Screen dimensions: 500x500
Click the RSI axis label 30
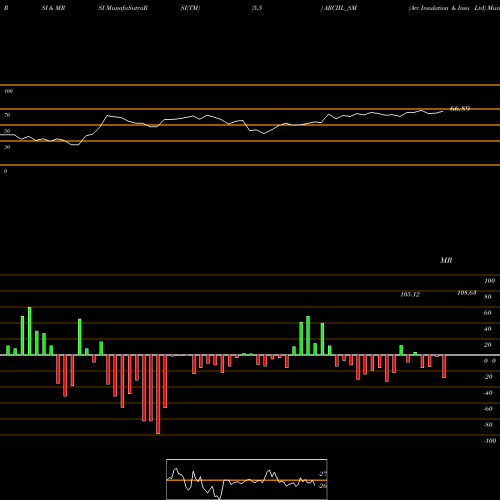tap(7, 147)
